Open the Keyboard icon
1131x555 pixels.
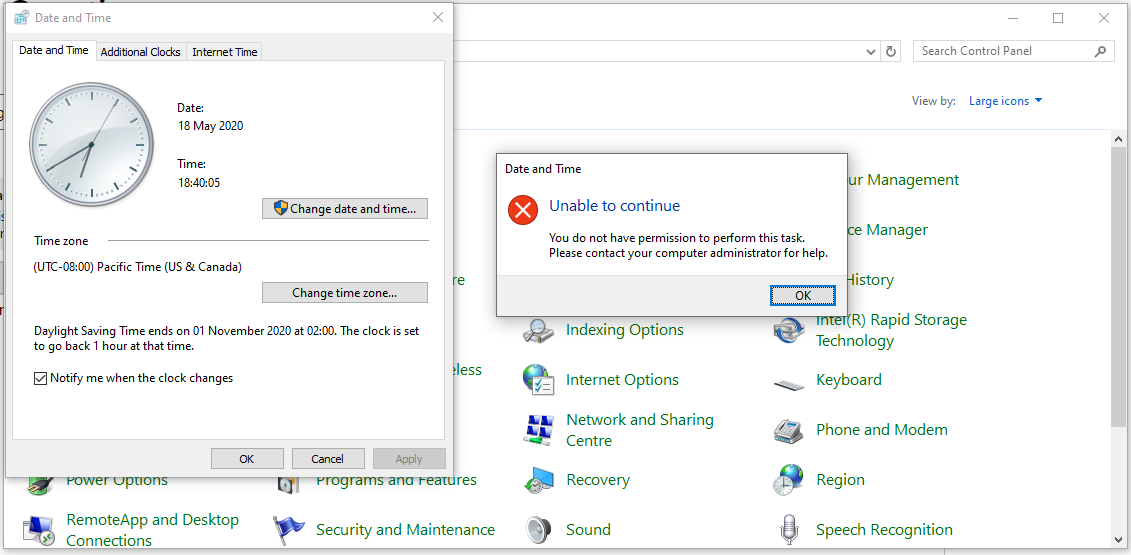pos(788,383)
